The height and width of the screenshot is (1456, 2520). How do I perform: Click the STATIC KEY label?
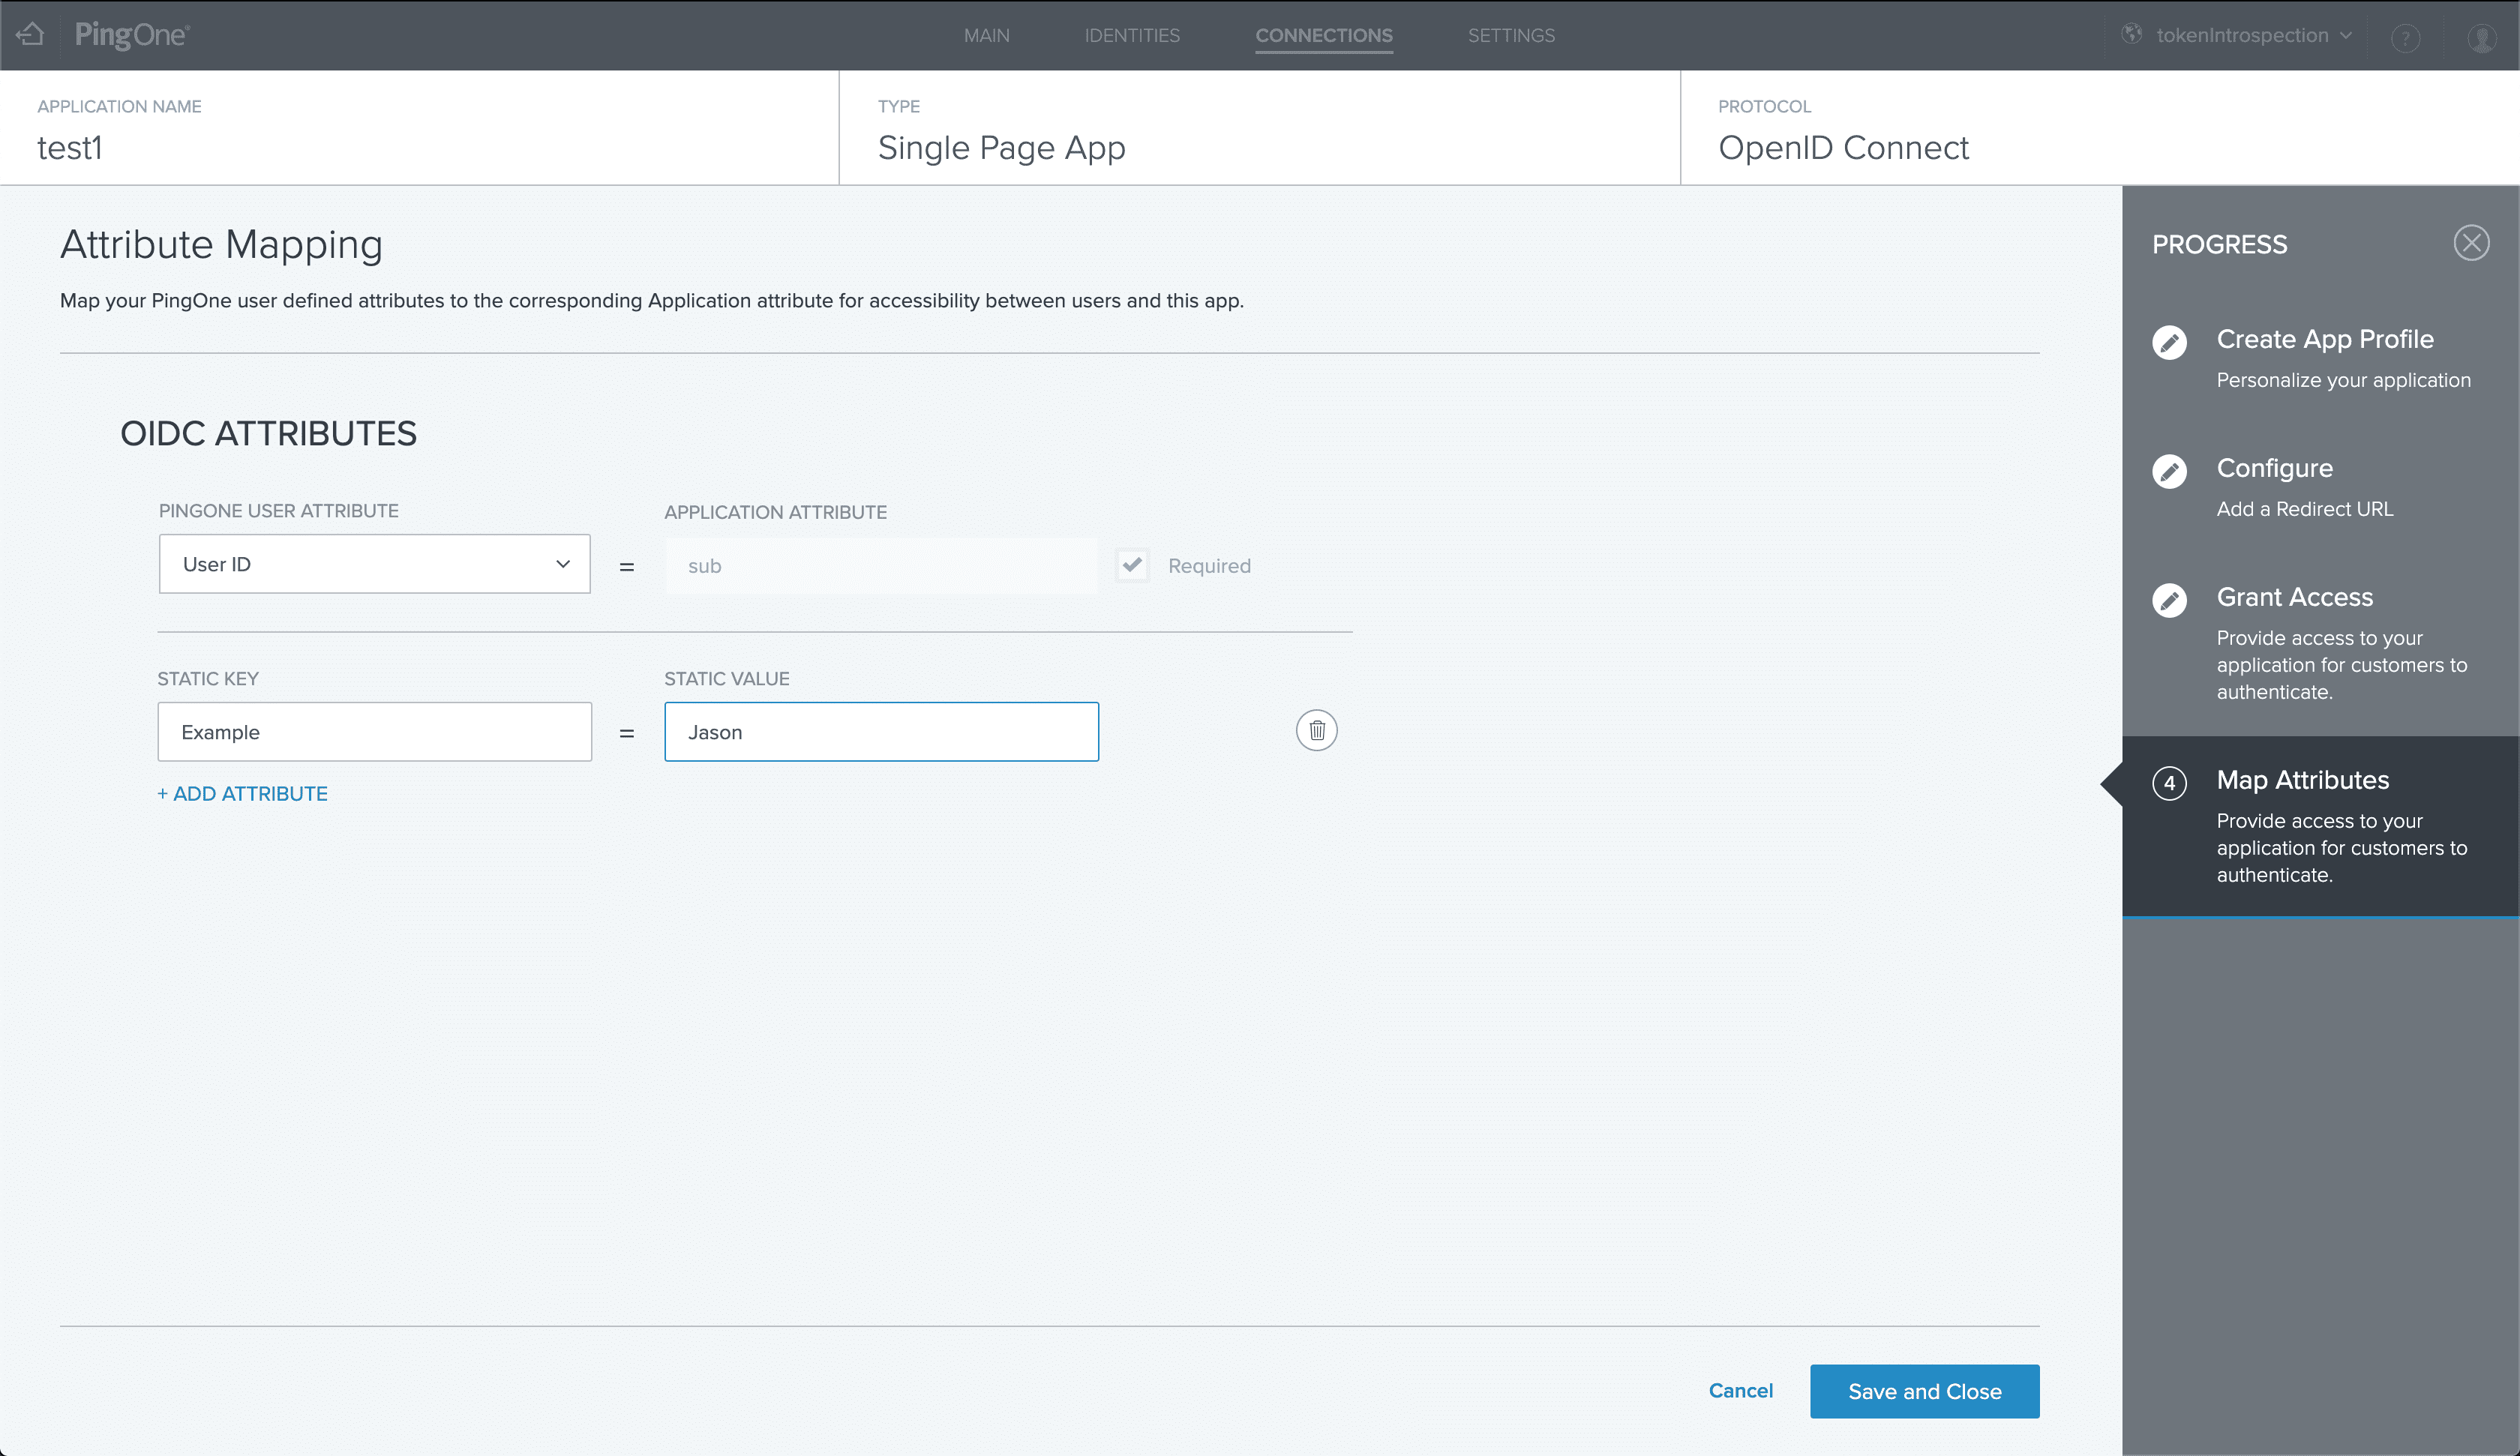[207, 679]
